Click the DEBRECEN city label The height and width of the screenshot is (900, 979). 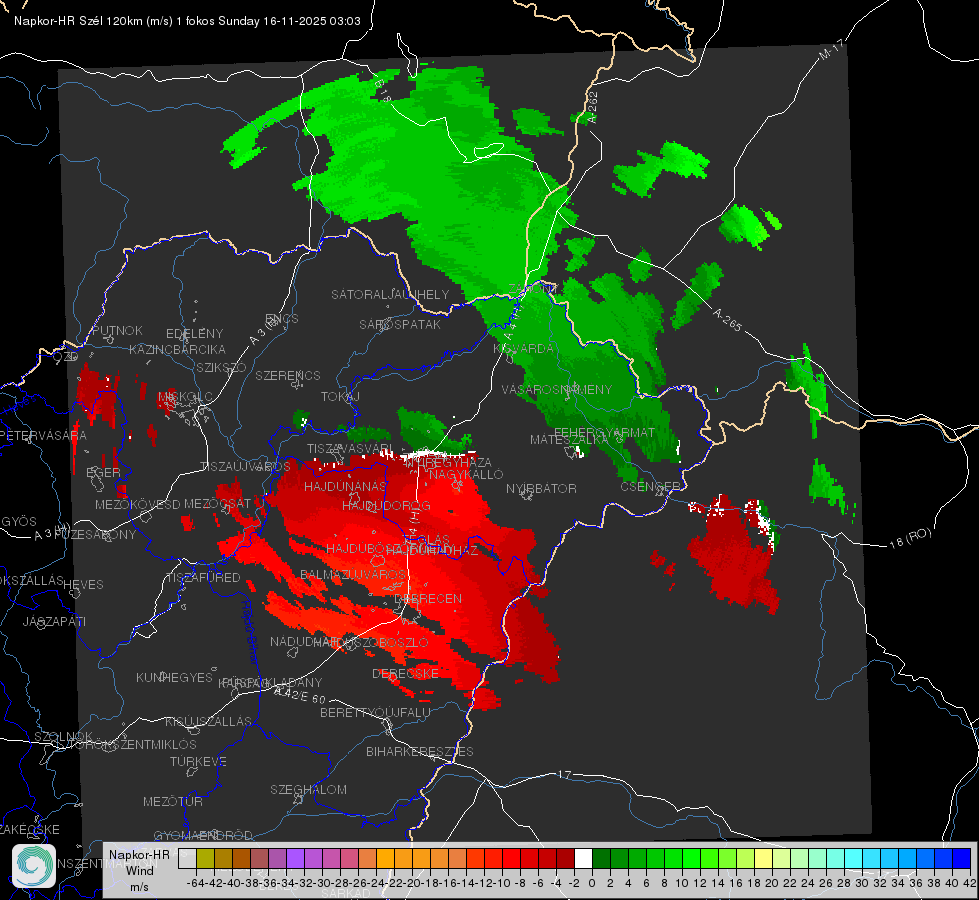428,598
